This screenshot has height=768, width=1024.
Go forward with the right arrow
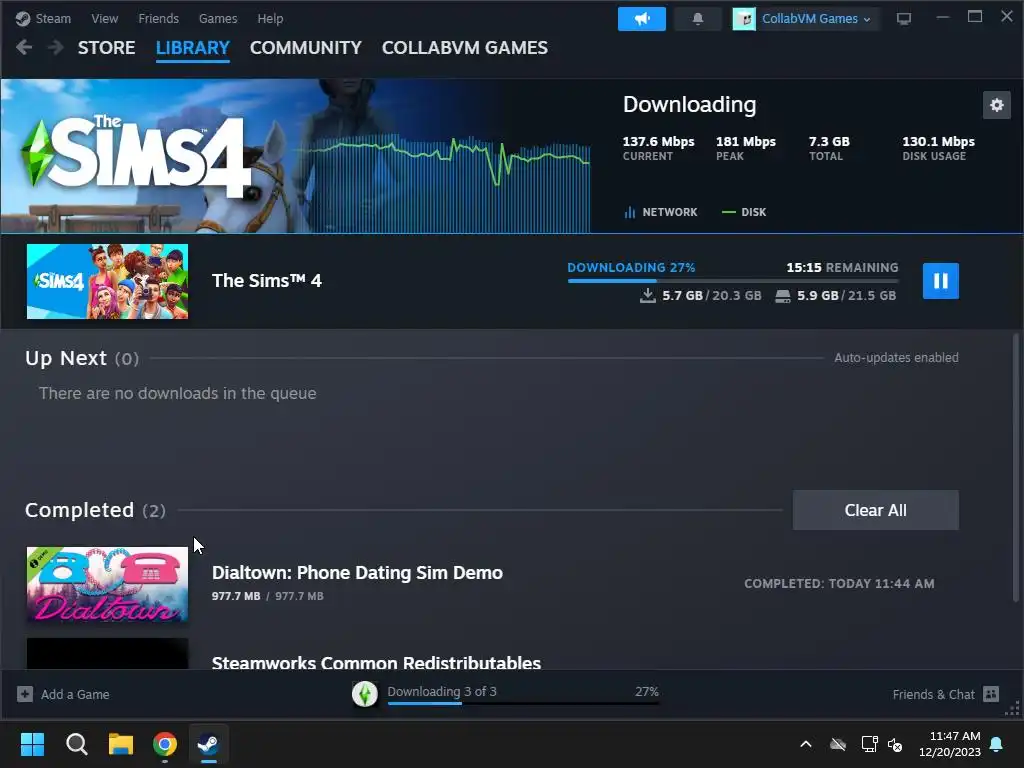(x=56, y=47)
